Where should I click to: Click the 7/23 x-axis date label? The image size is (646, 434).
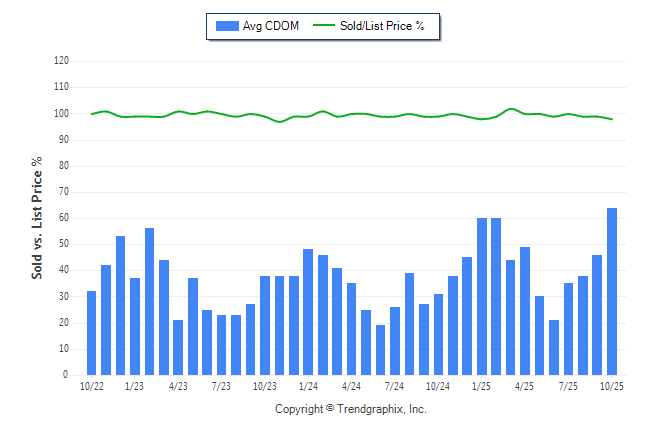pyautogui.click(x=221, y=386)
